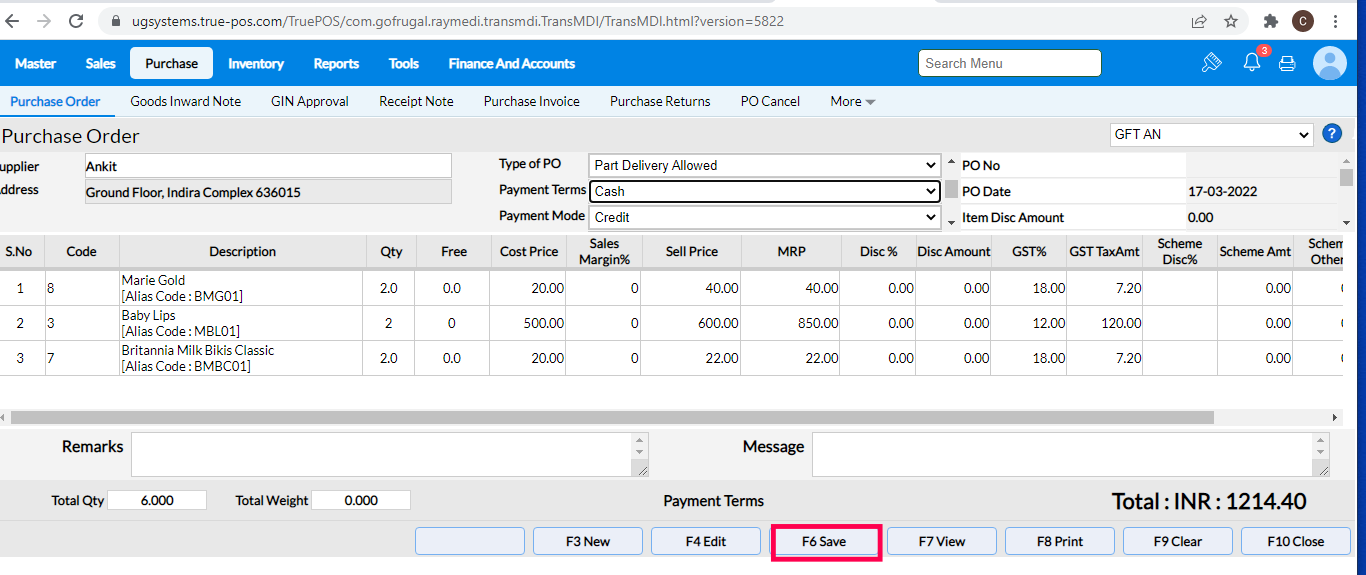Open the Payment Mode Credit dropdown
Screen dimensions: 1366x575
click(x=764, y=217)
